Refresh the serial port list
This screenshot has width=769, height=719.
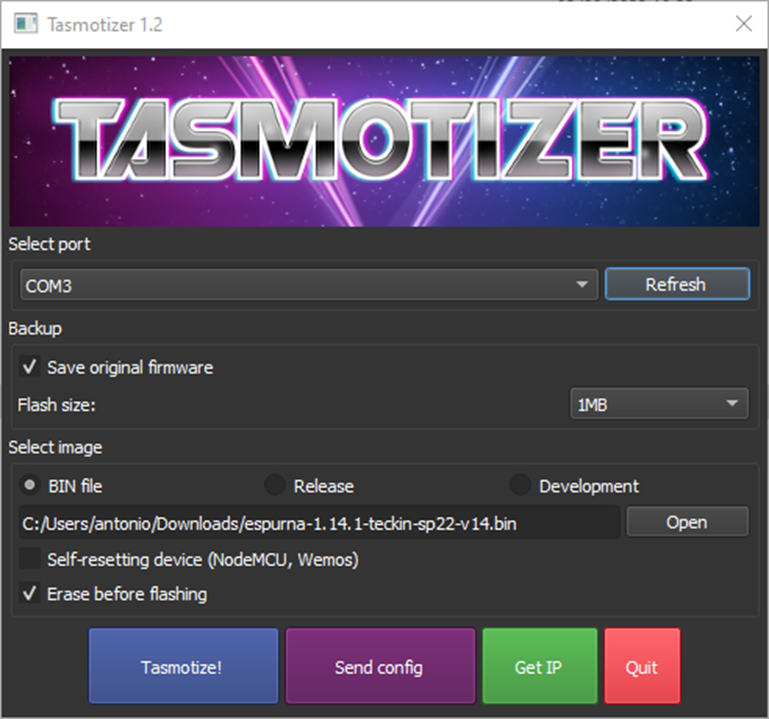676,284
